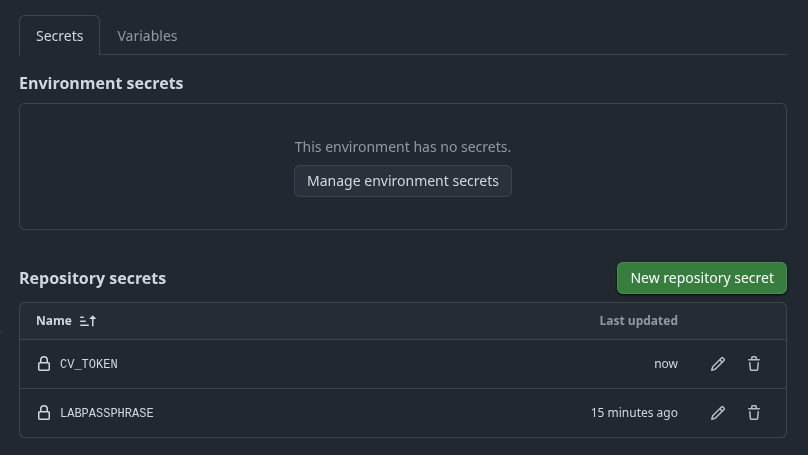Click the "15 minutes ago" timestamp
The width and height of the screenshot is (808, 455).
coord(634,412)
